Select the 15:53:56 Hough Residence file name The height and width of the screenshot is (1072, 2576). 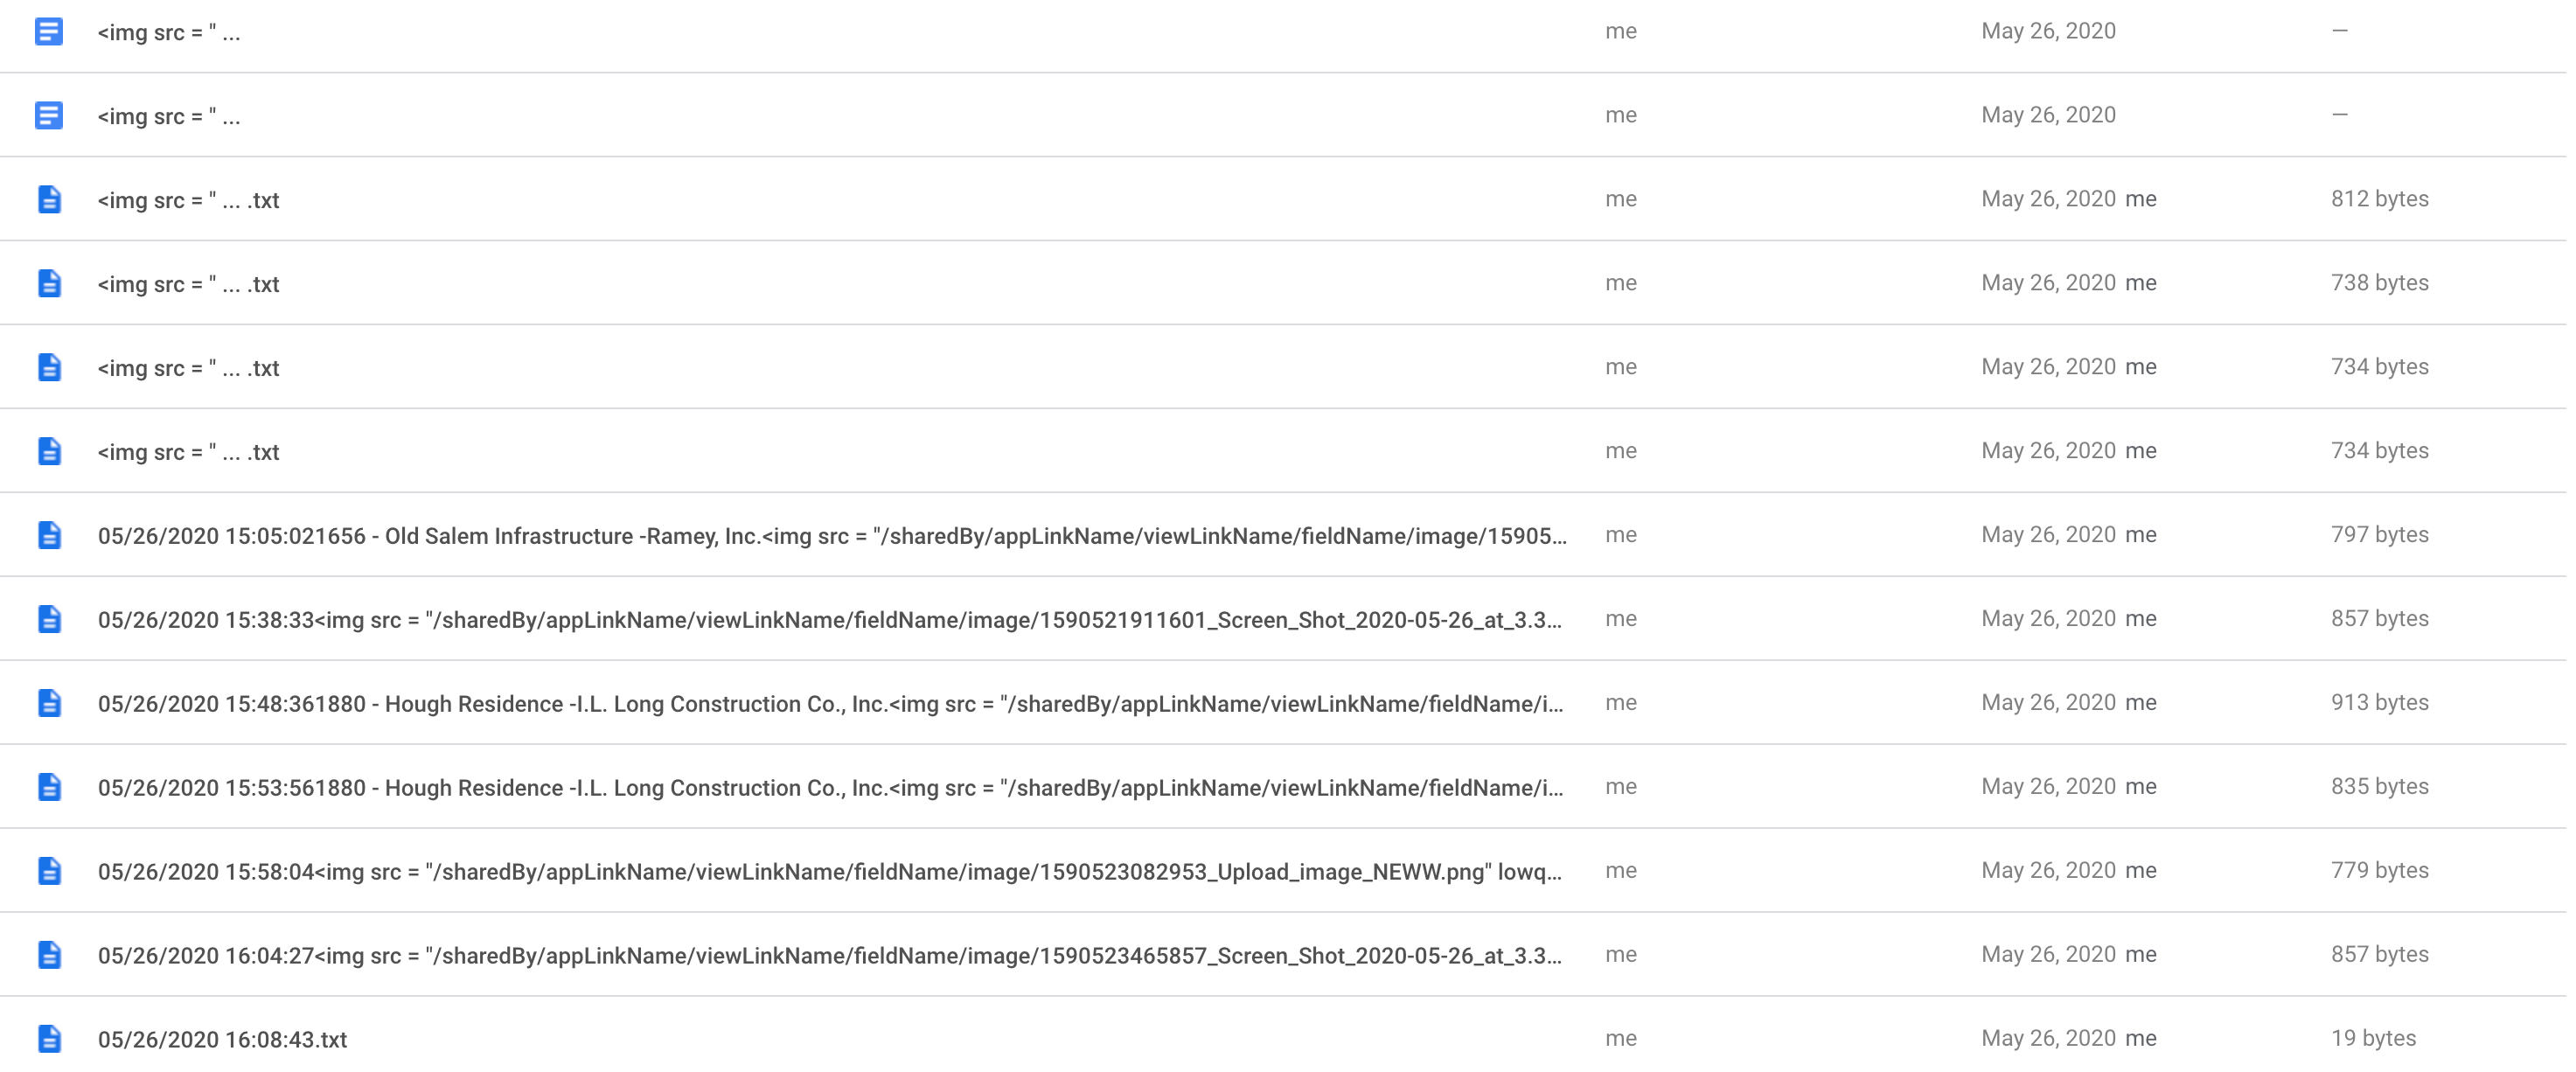point(831,788)
